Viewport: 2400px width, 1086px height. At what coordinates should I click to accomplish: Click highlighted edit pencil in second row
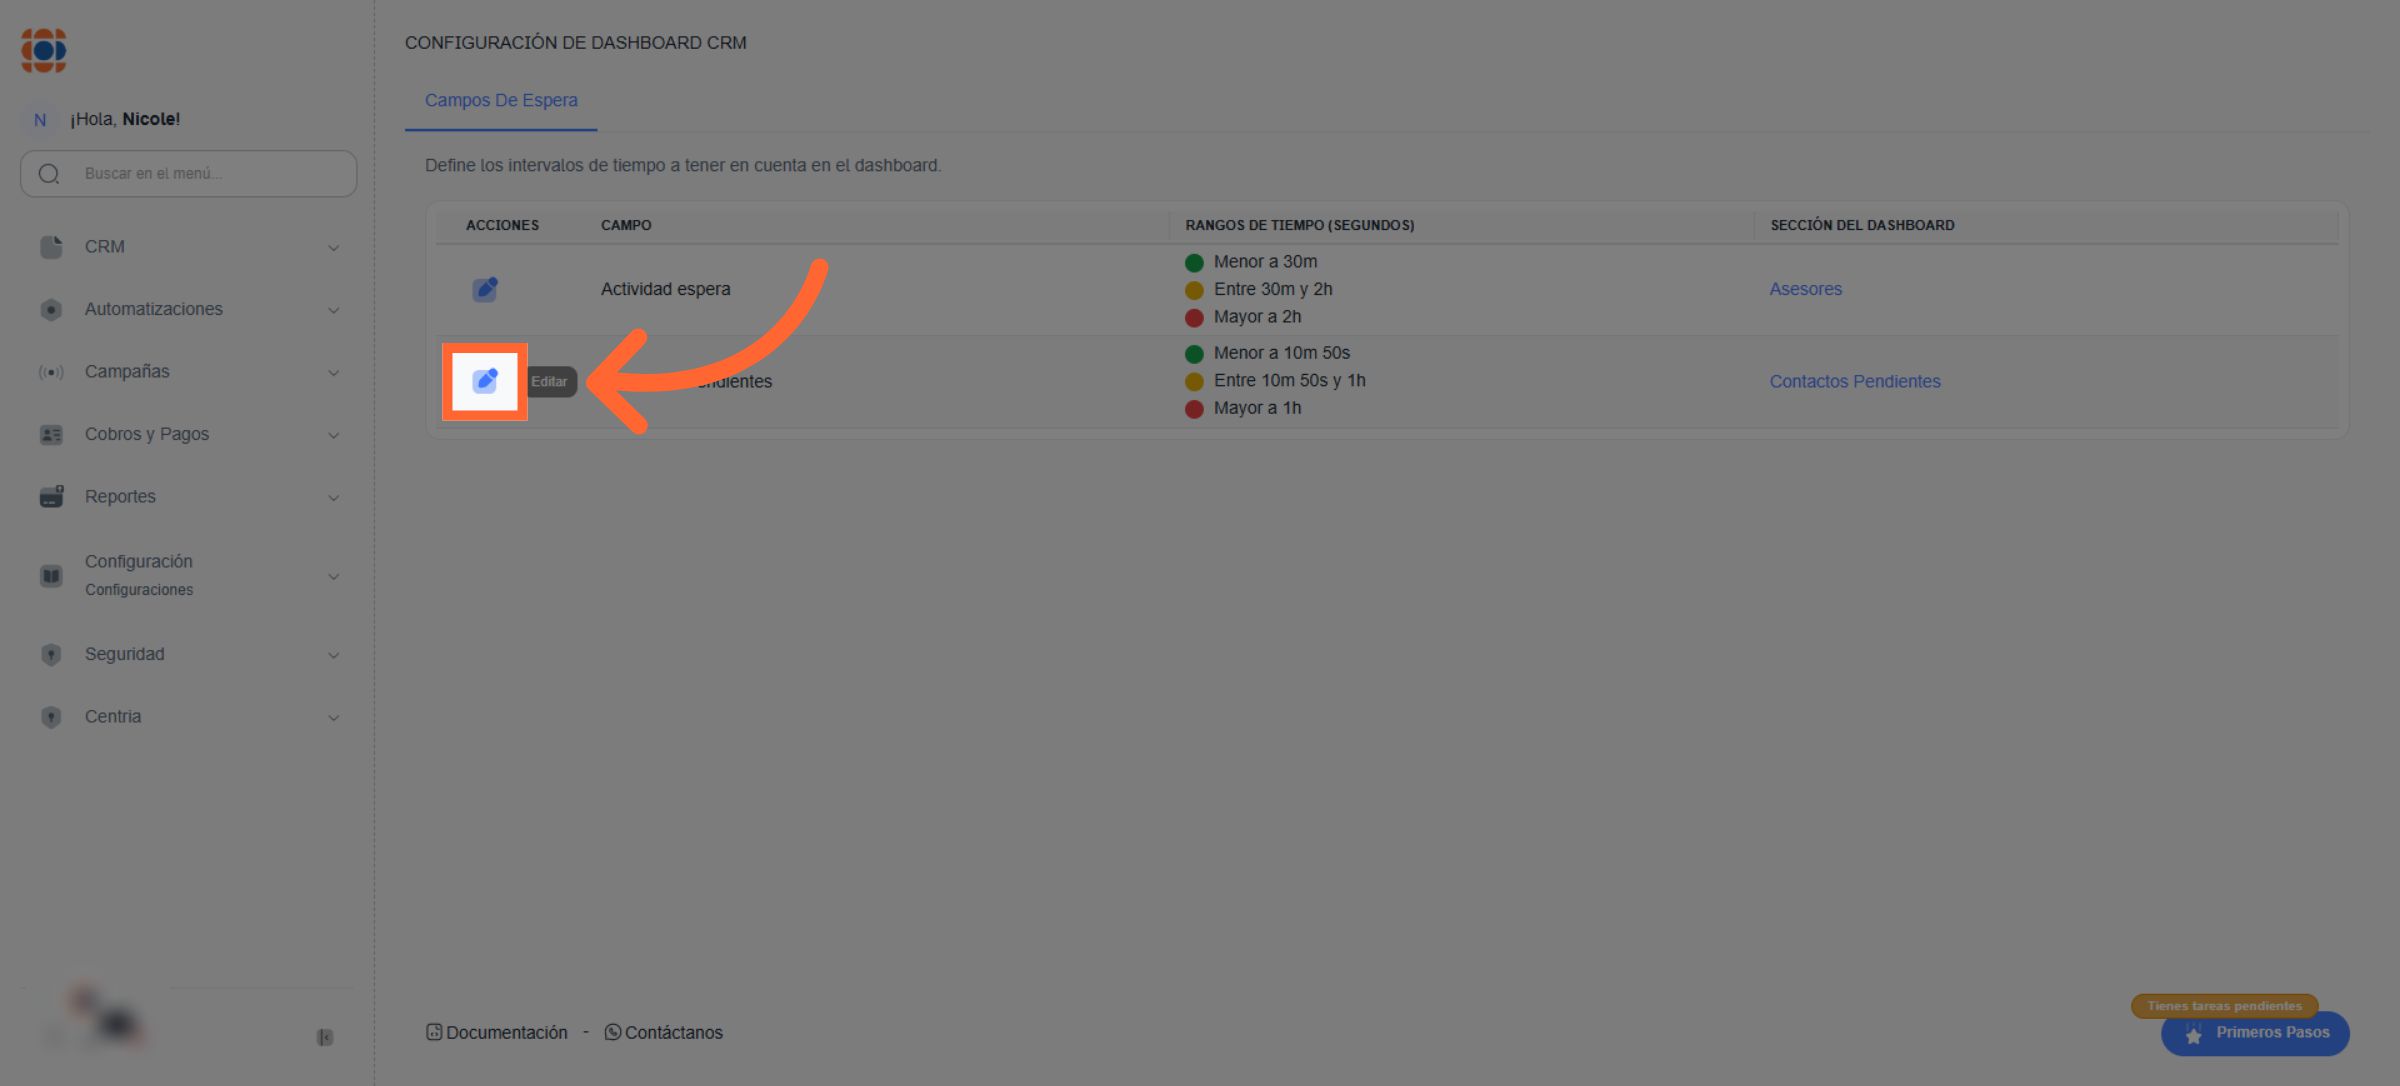[485, 381]
